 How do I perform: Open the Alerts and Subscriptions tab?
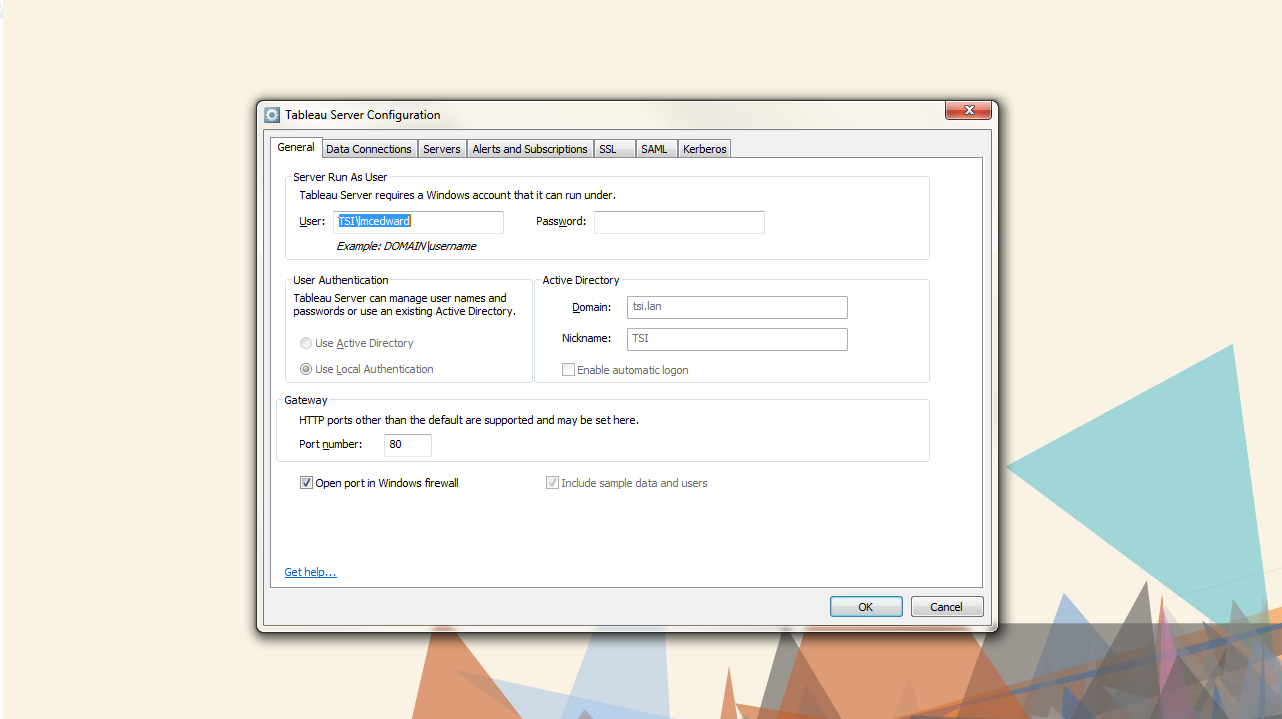[x=529, y=149]
